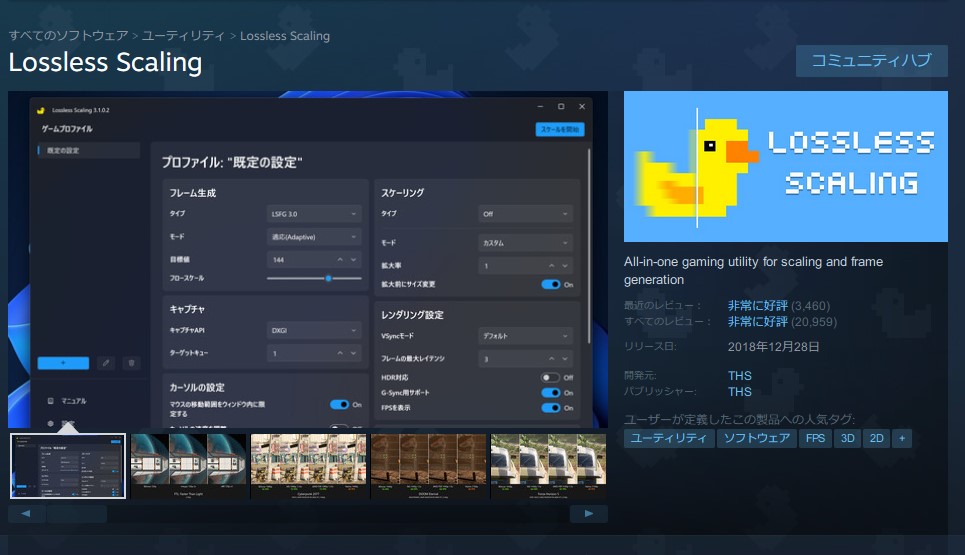The width and height of the screenshot is (965, 555).
Task: Select the 3D tag
Action: coord(847,438)
